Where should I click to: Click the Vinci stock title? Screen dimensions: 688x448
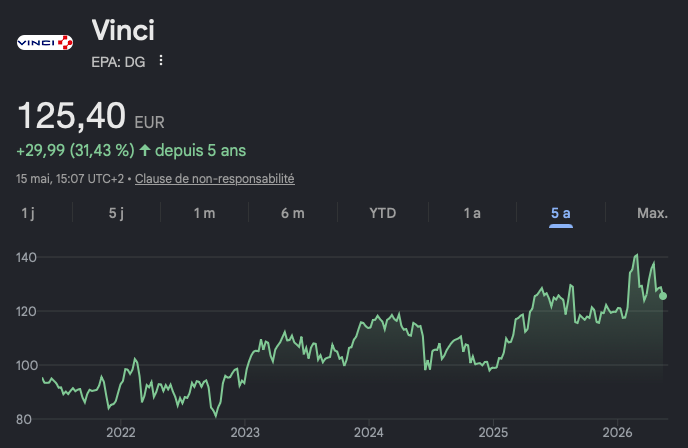point(123,30)
